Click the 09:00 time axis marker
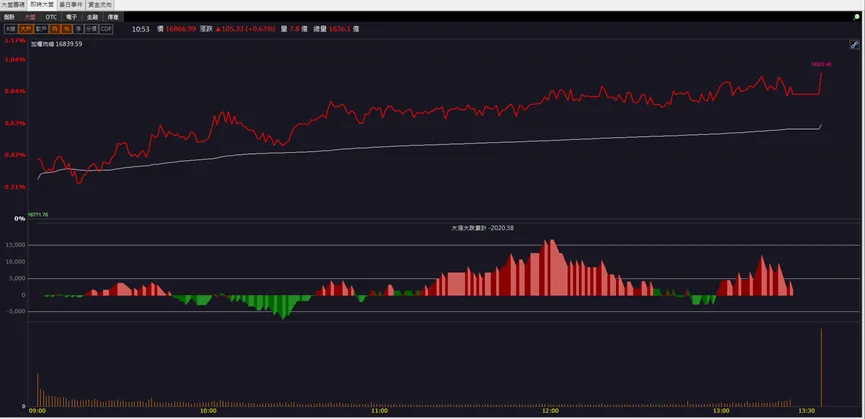 (38, 411)
